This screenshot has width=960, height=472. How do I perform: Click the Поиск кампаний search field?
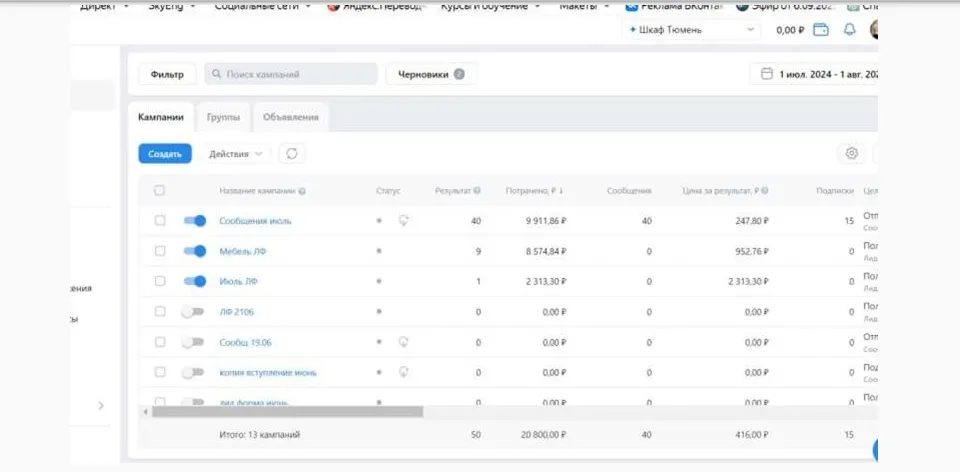click(291, 74)
